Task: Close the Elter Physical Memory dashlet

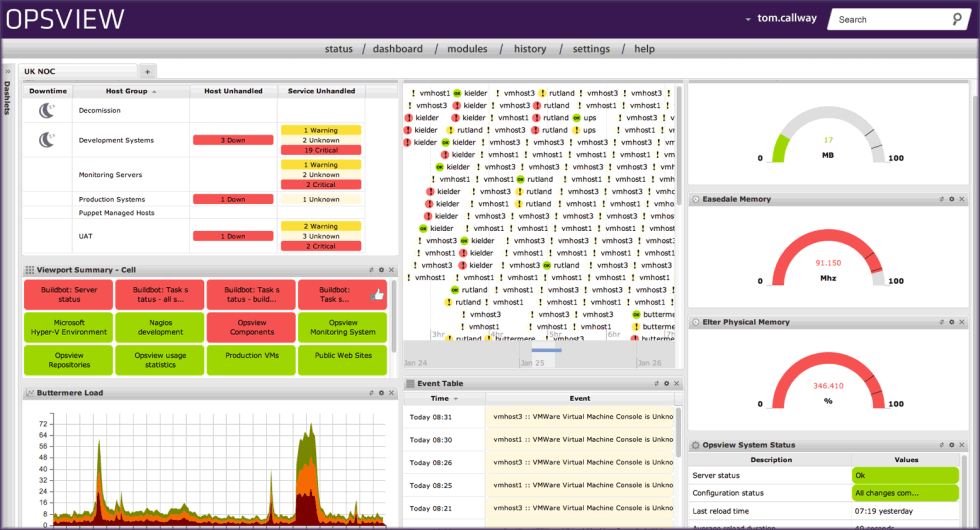Action: (x=962, y=322)
